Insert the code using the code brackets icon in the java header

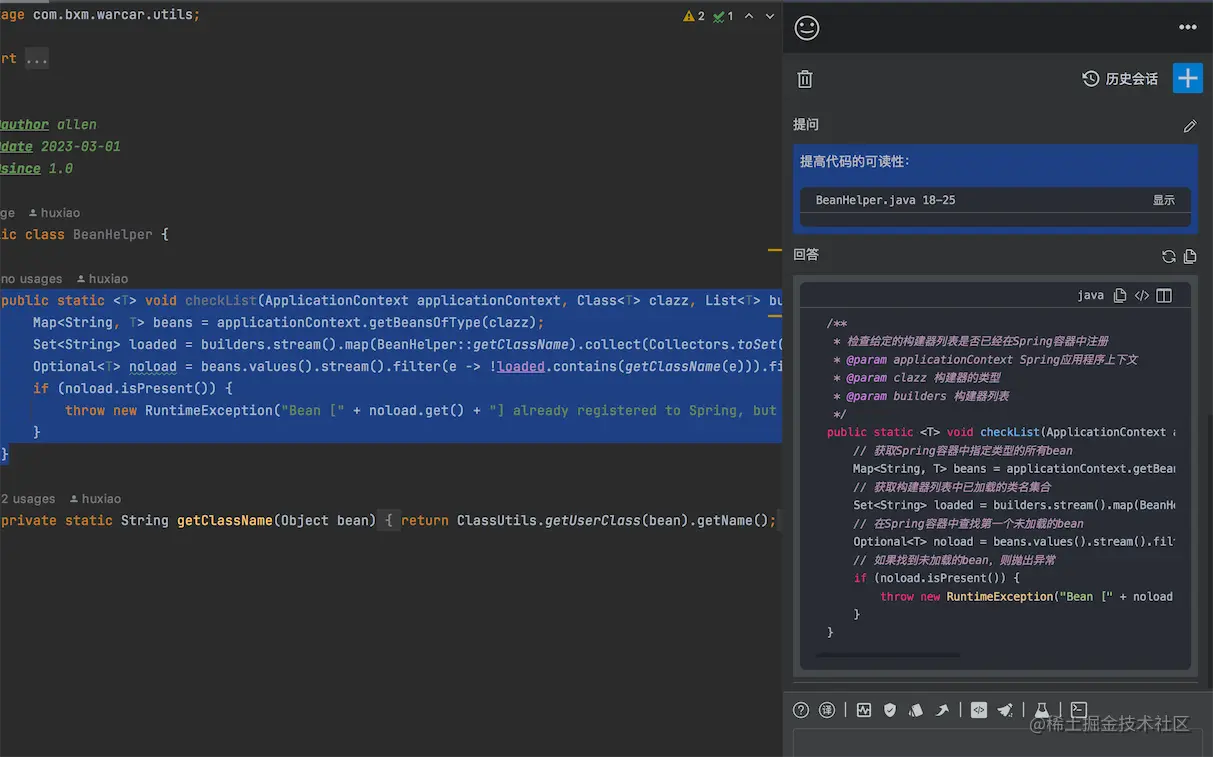1142,295
